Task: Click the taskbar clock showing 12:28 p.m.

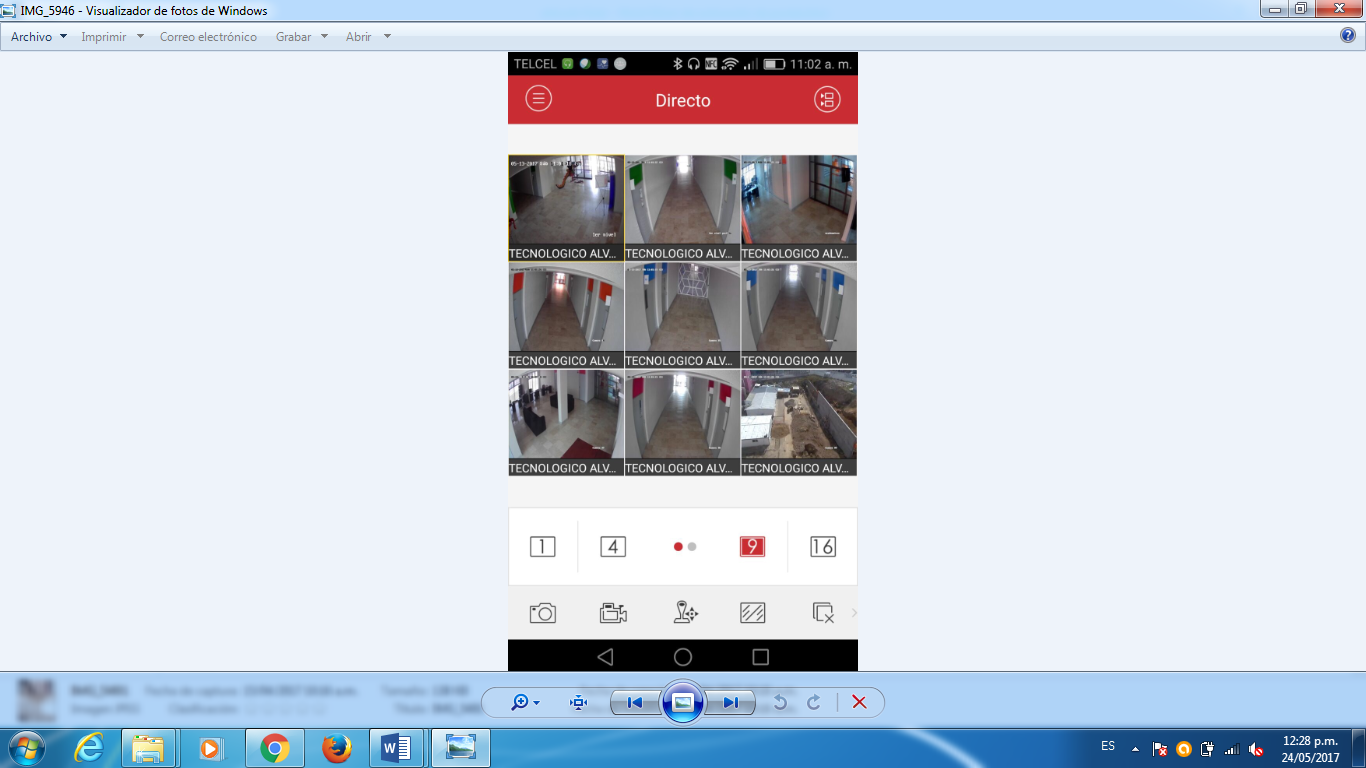Action: click(1310, 749)
